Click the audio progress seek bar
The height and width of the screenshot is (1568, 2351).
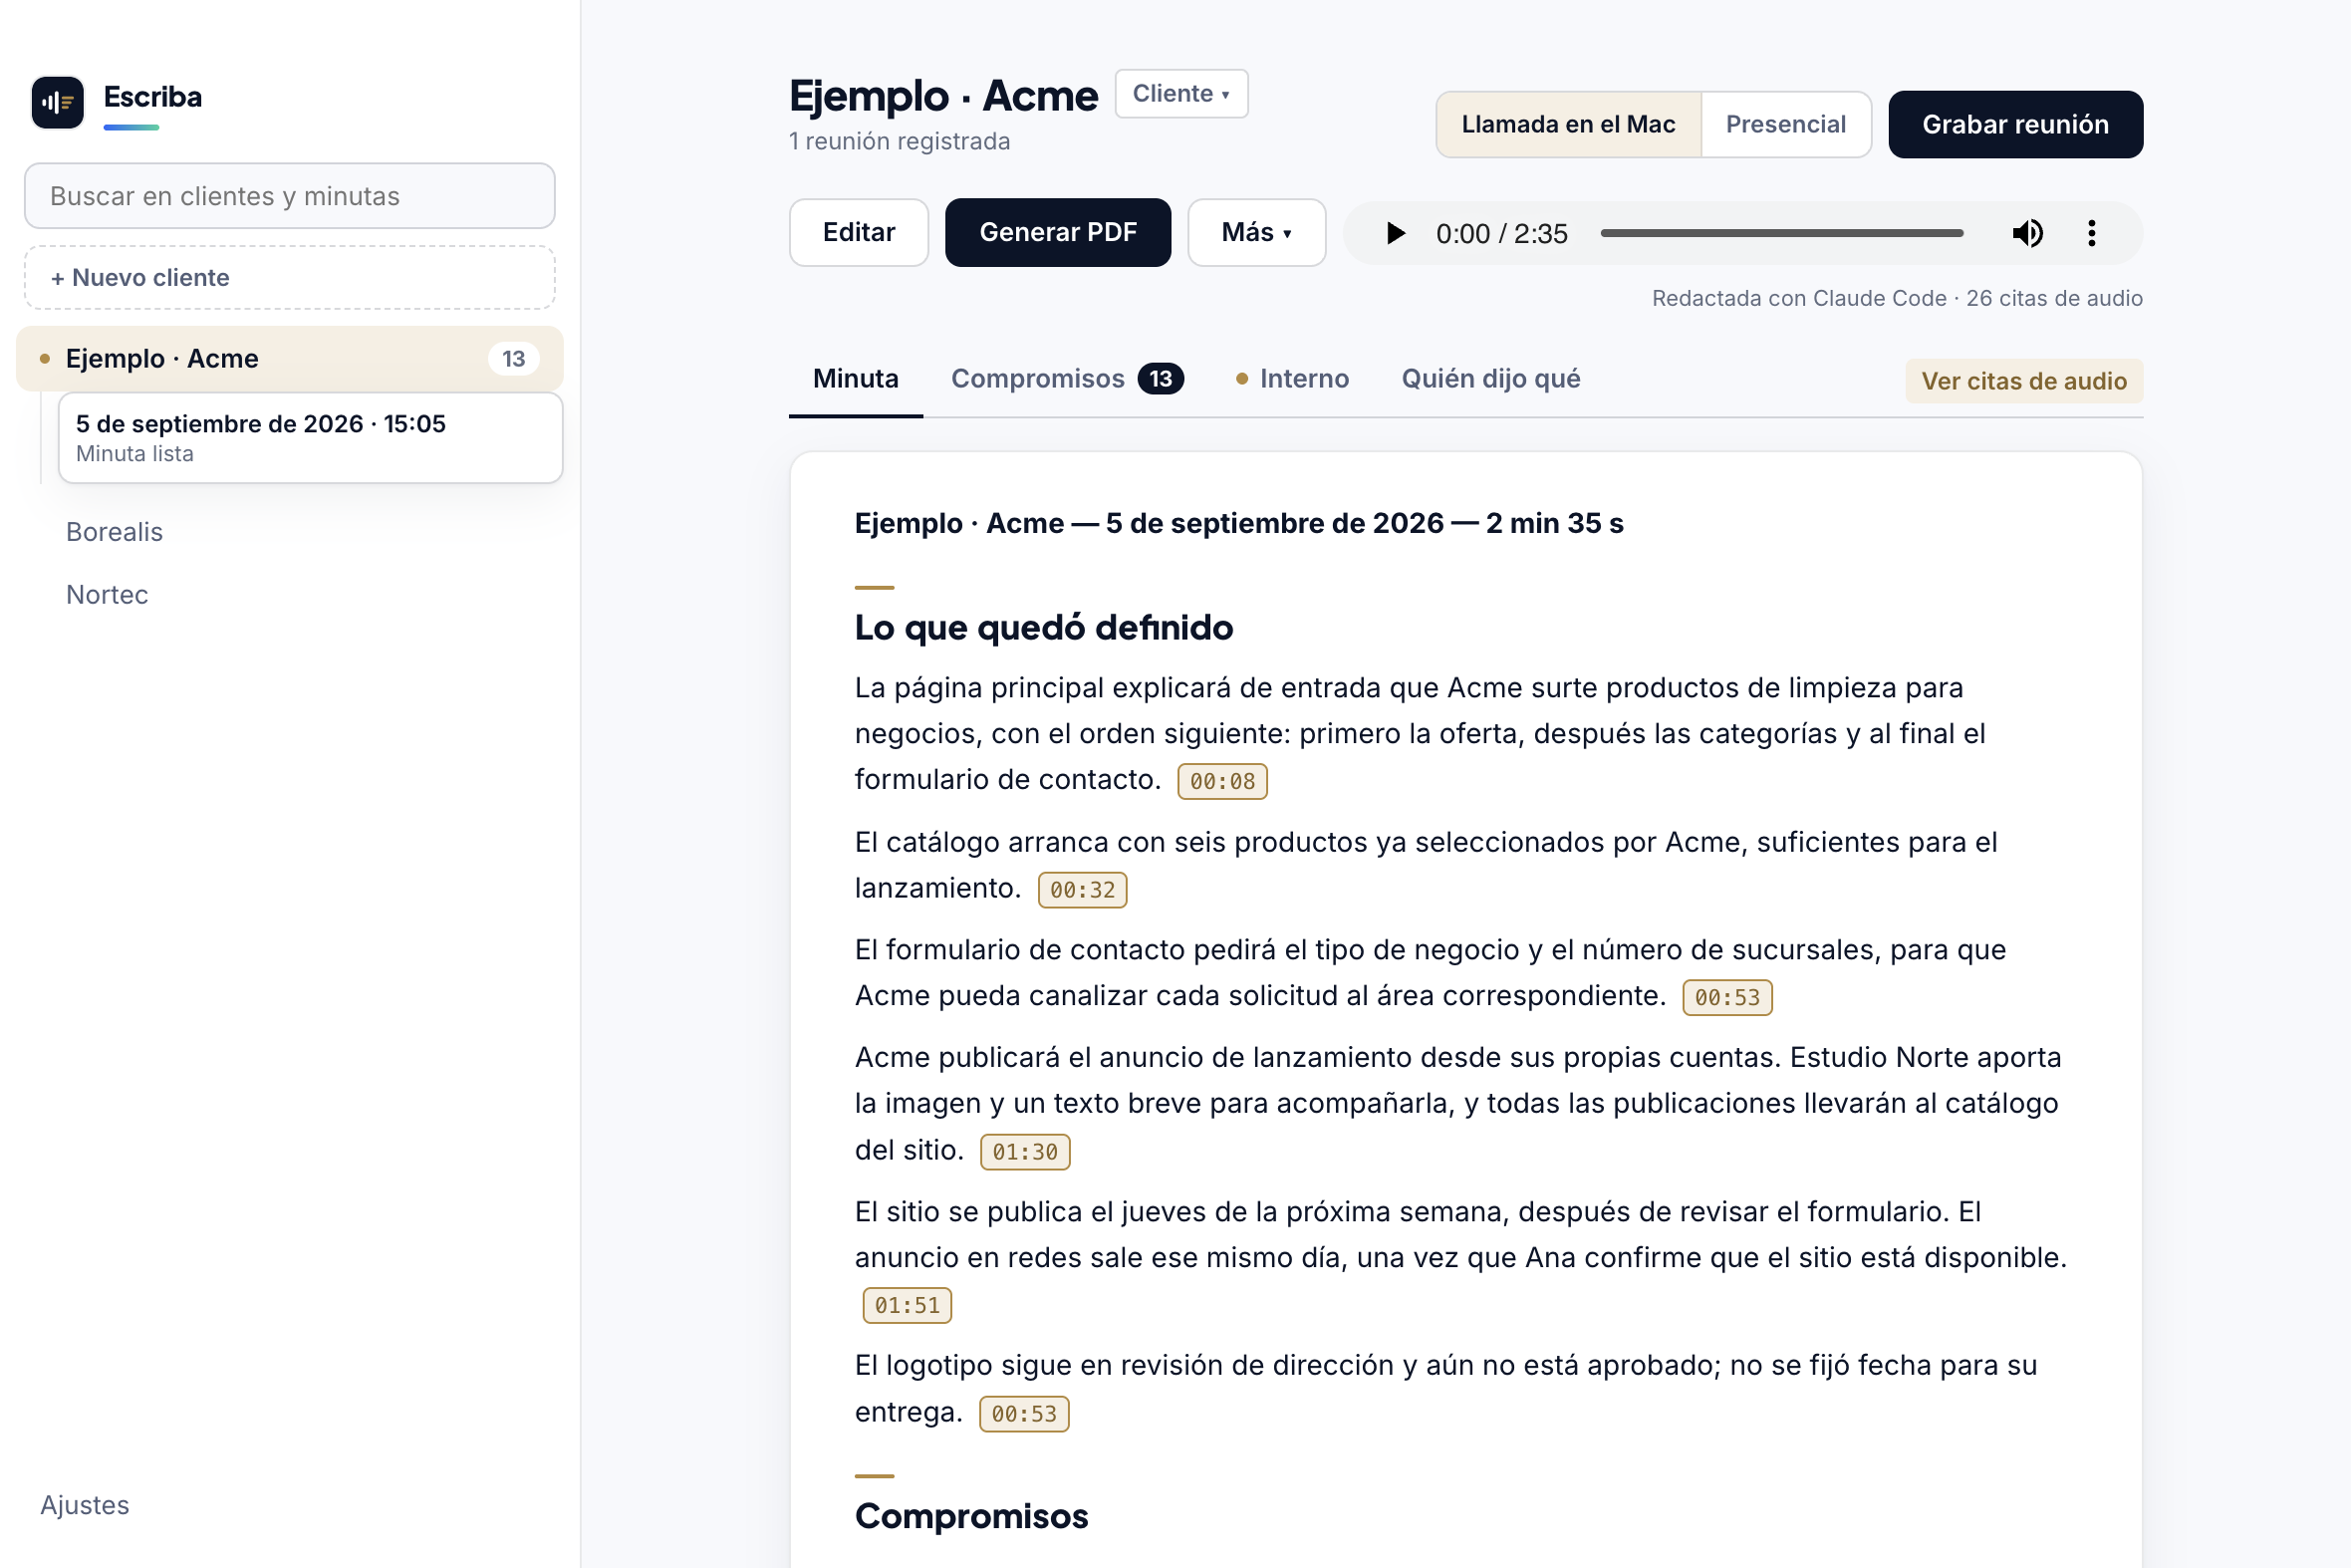click(x=1781, y=233)
